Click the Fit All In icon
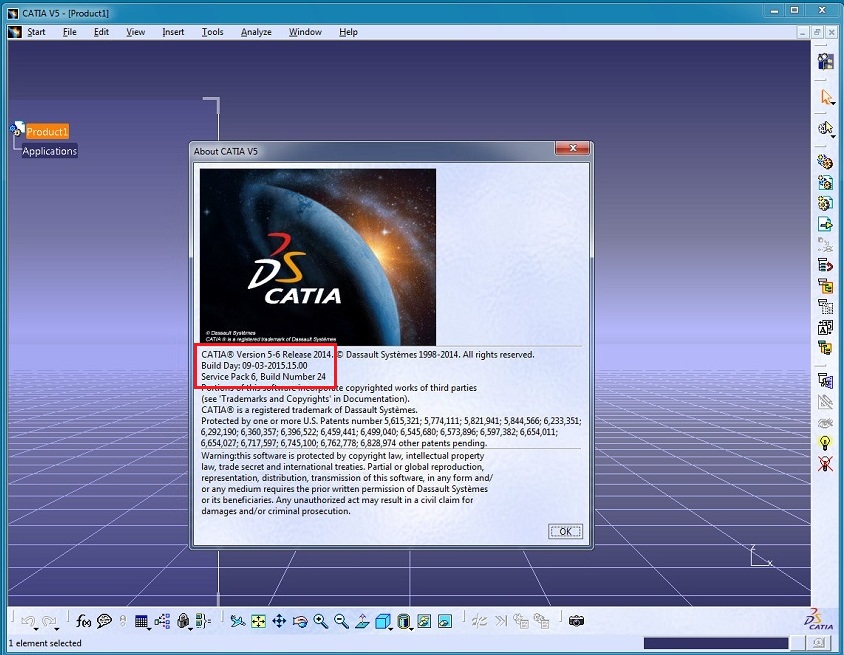Viewport: 844px width, 655px height. [x=258, y=621]
